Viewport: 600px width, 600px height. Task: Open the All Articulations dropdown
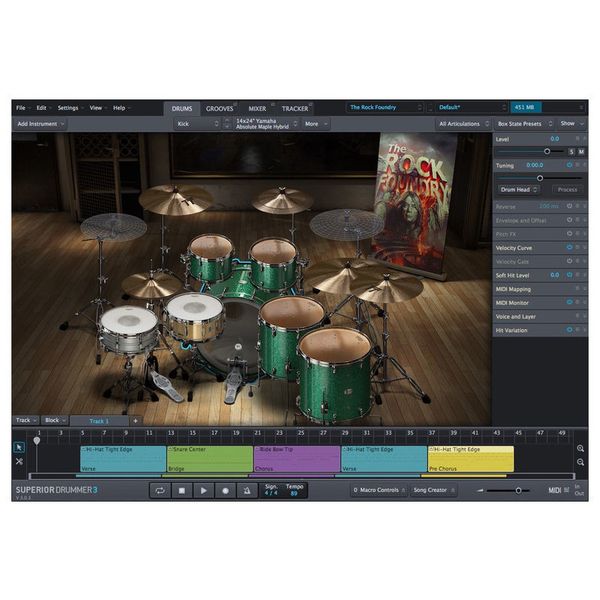pos(464,124)
